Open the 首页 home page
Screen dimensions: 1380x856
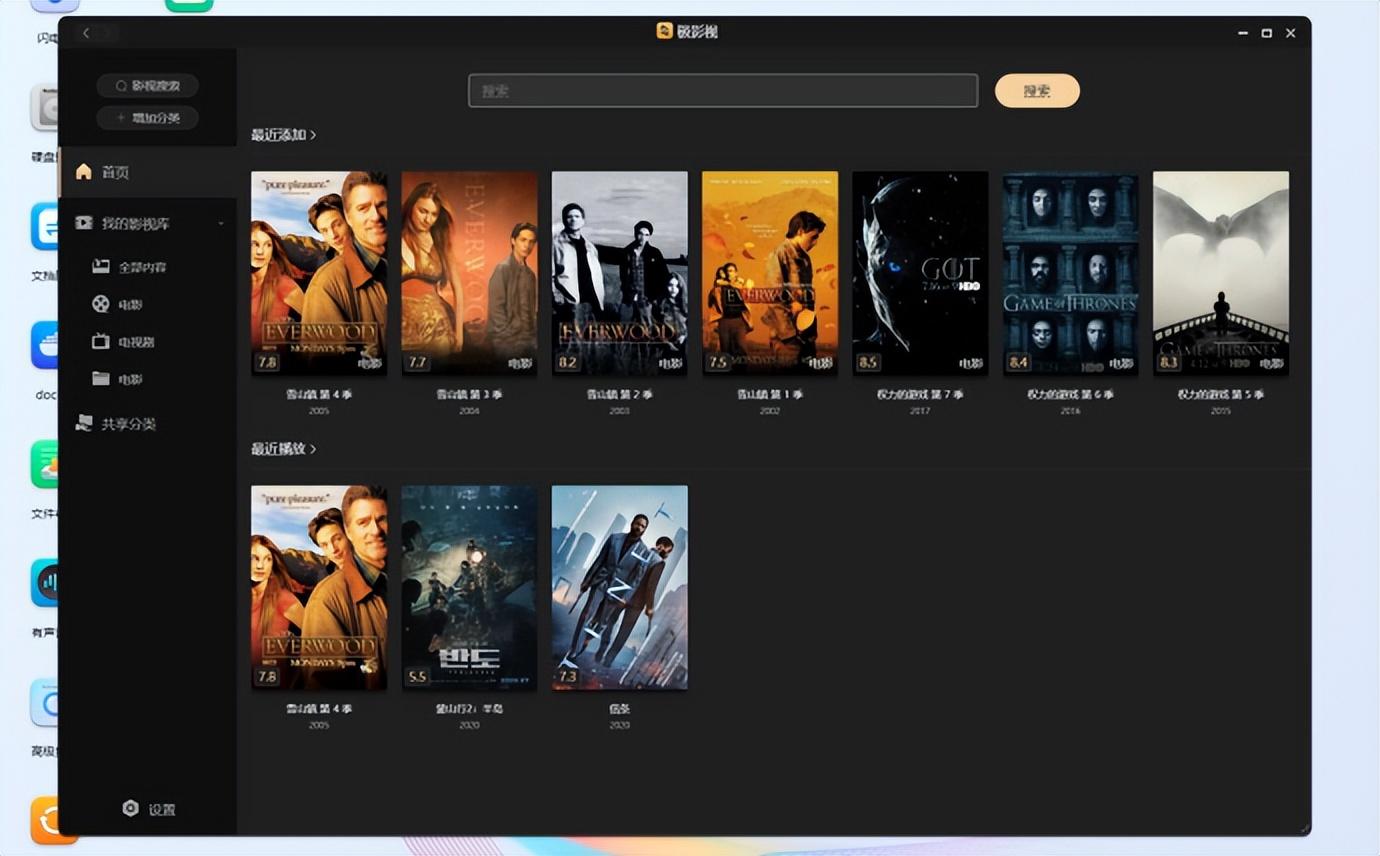148,172
